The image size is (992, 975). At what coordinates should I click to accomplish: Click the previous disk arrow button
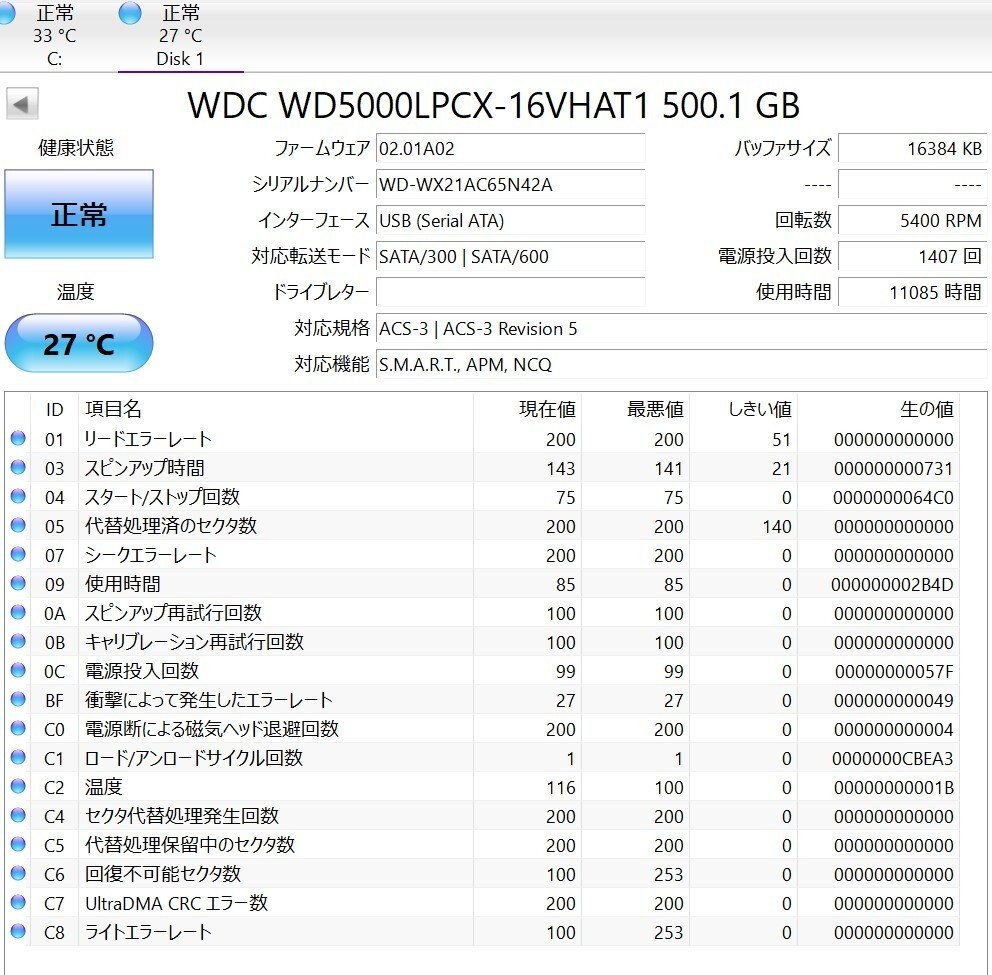[x=22, y=104]
